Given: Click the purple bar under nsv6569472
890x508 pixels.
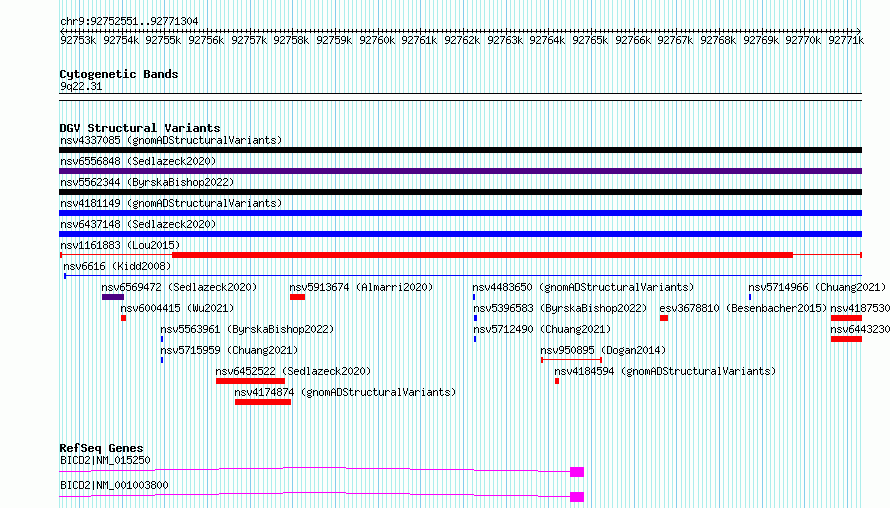Looking at the screenshot, I should click(113, 297).
